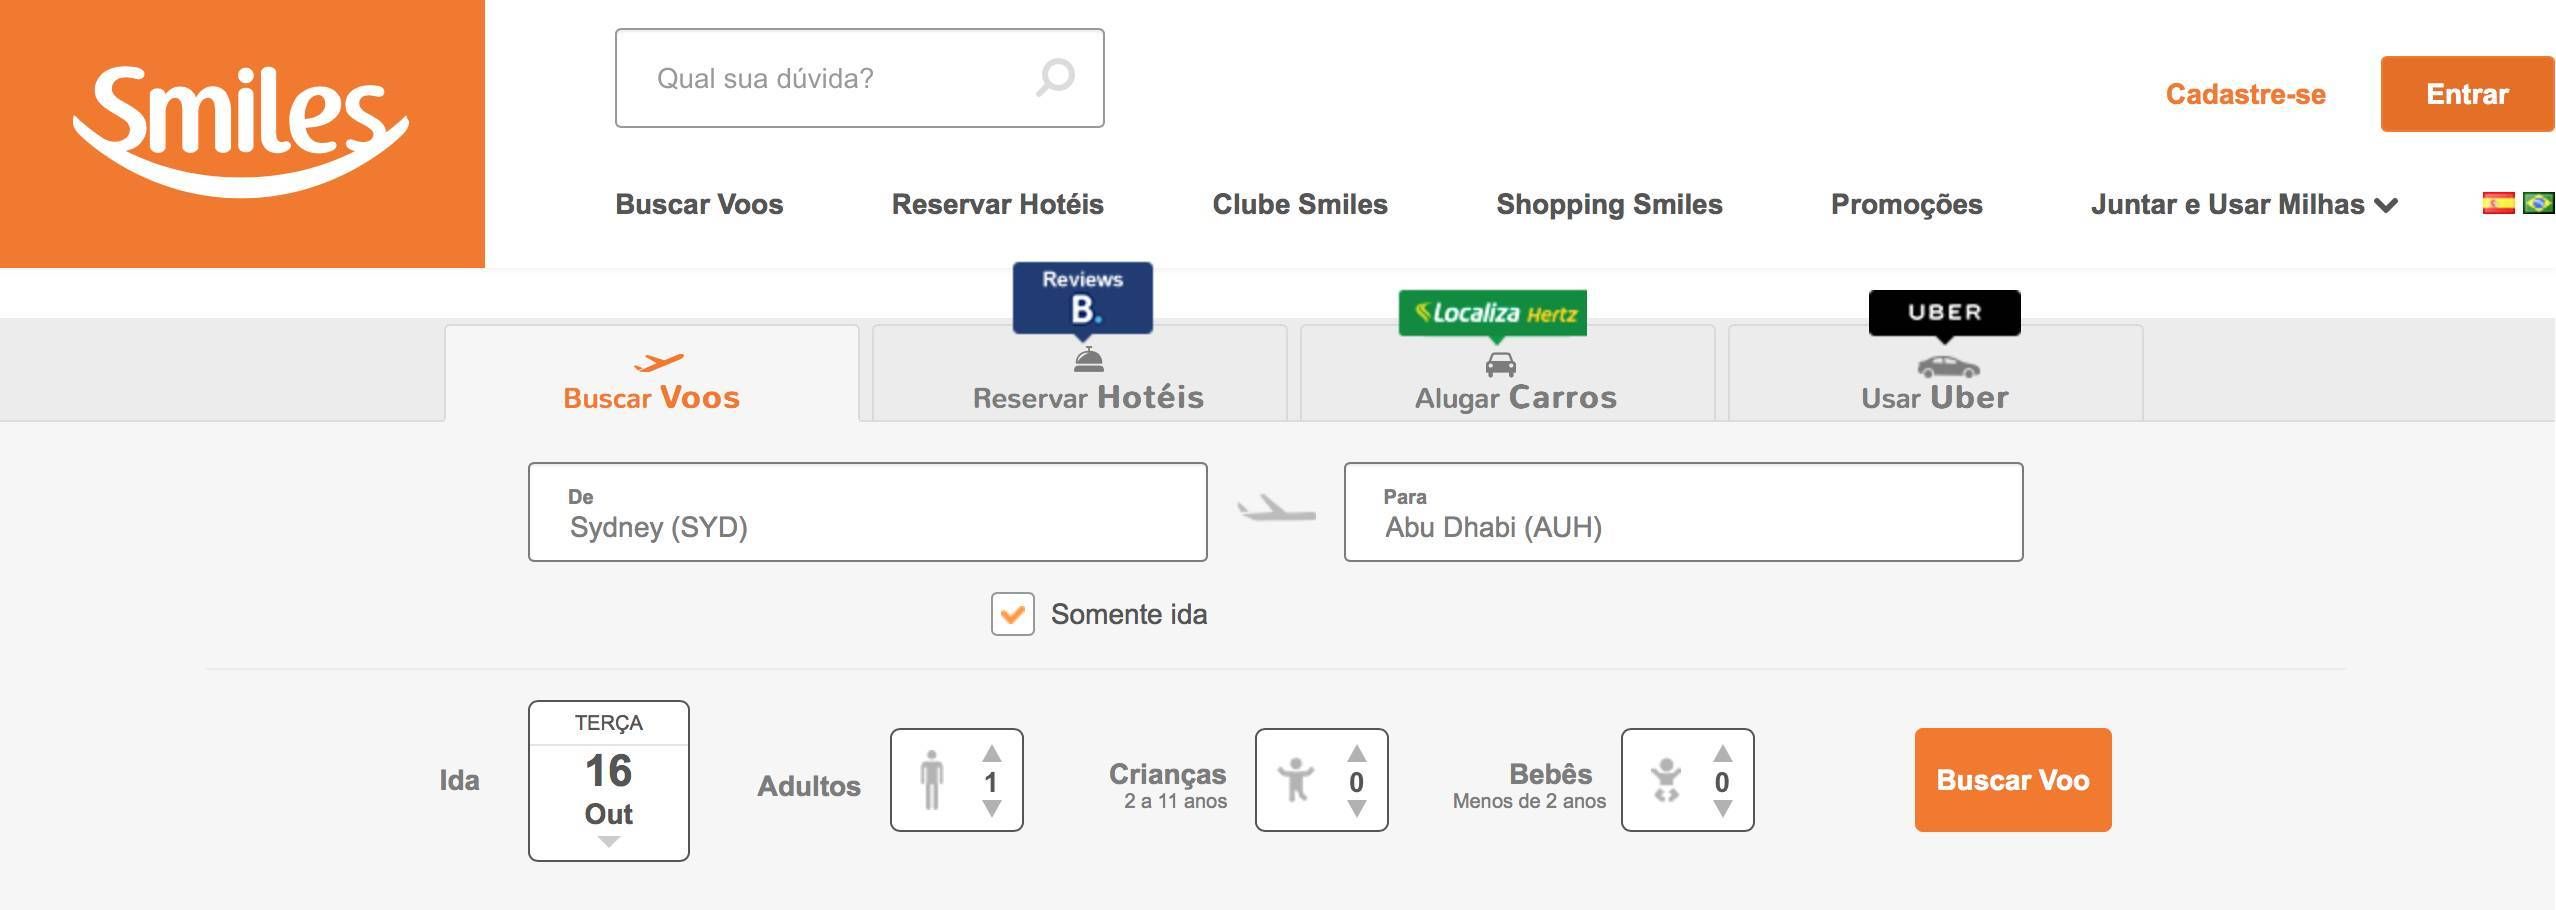Select the Brazilian flag language icon
This screenshot has width=2556, height=910.
click(x=2538, y=203)
